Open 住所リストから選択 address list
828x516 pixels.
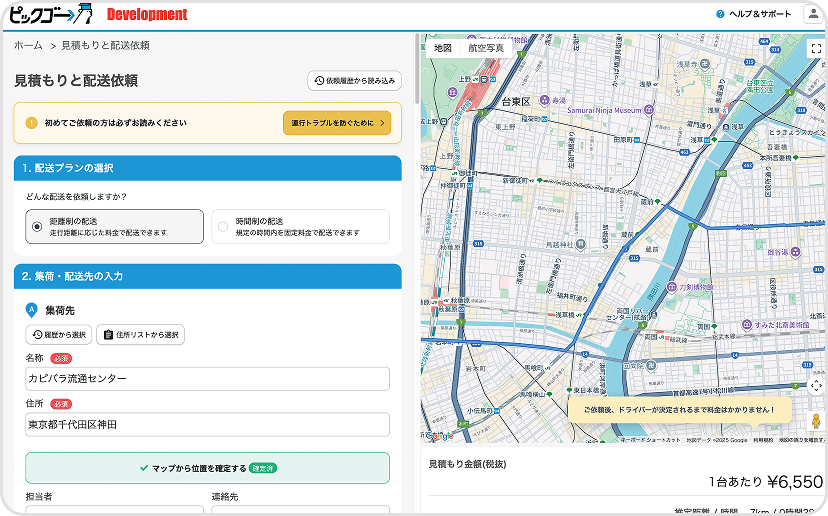coord(141,335)
